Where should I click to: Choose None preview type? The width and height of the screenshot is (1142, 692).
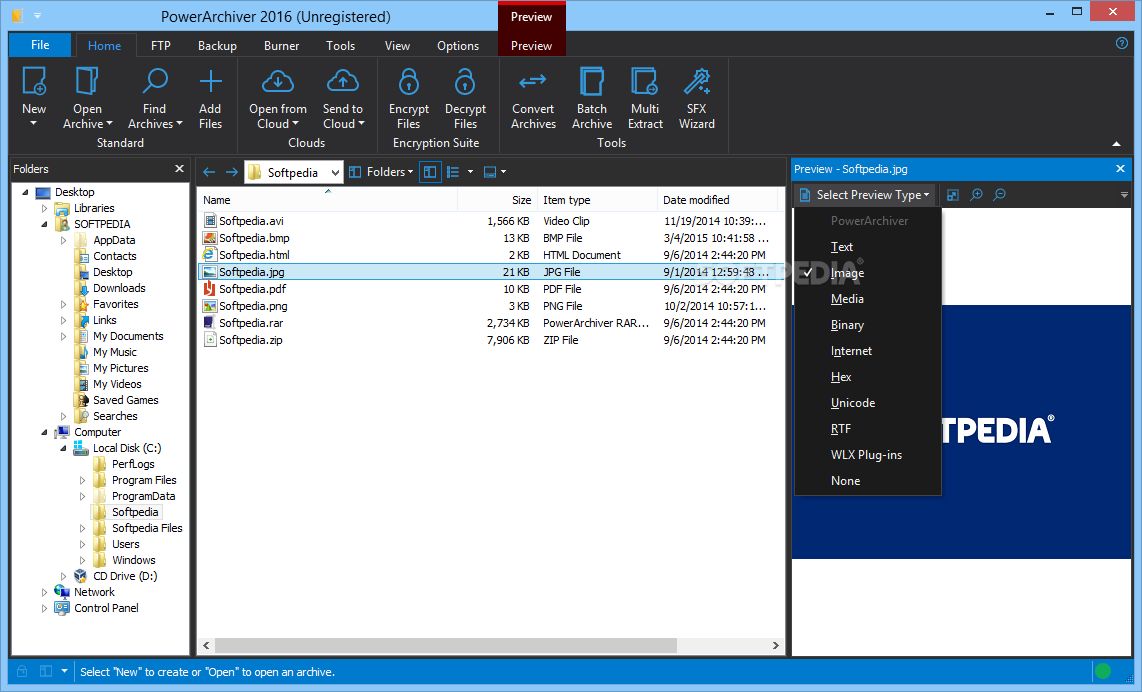pos(868,481)
